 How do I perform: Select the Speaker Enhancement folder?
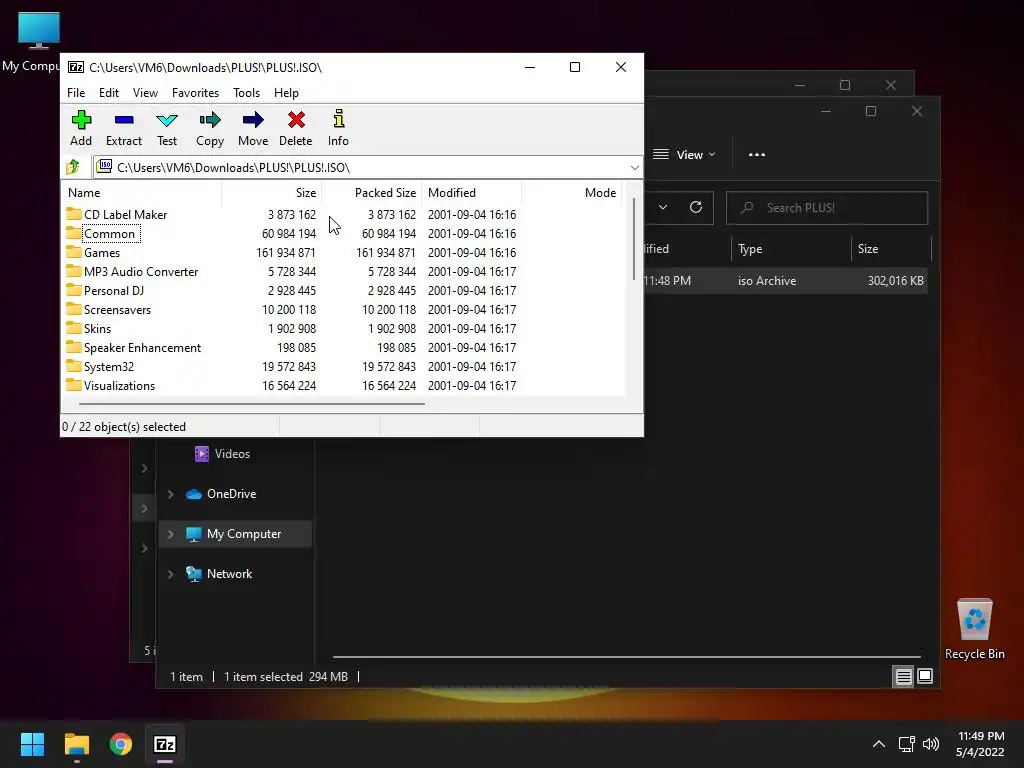coord(142,347)
